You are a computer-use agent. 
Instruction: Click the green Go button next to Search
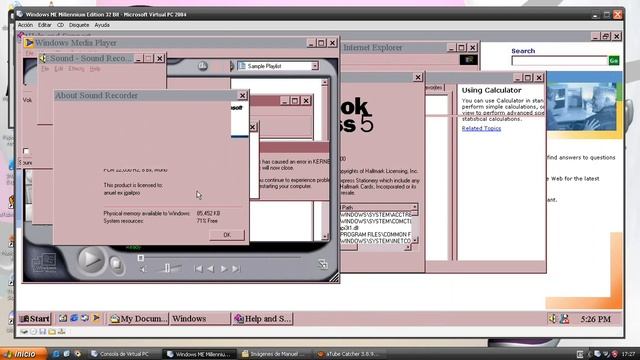(x=614, y=60)
